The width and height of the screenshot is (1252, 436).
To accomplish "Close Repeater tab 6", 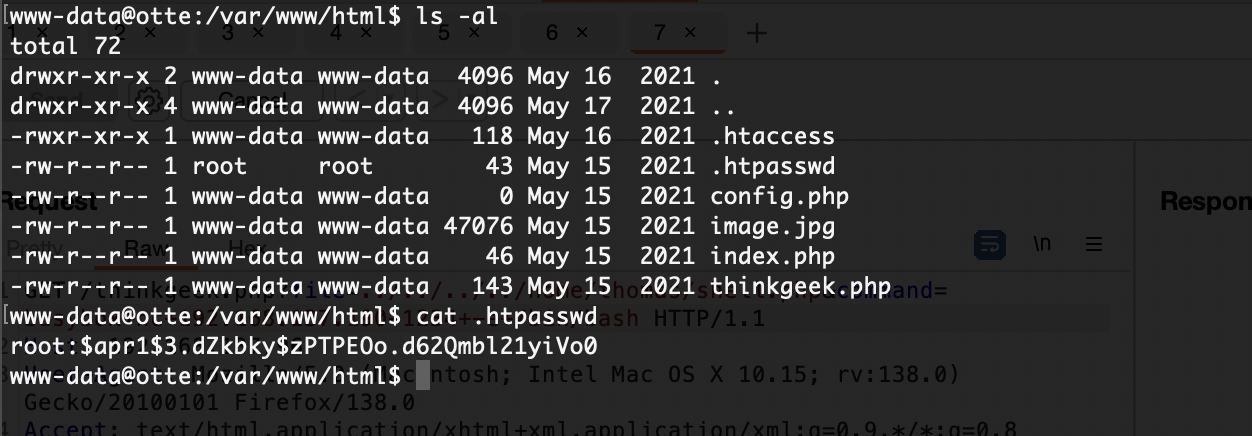I will coord(581,33).
